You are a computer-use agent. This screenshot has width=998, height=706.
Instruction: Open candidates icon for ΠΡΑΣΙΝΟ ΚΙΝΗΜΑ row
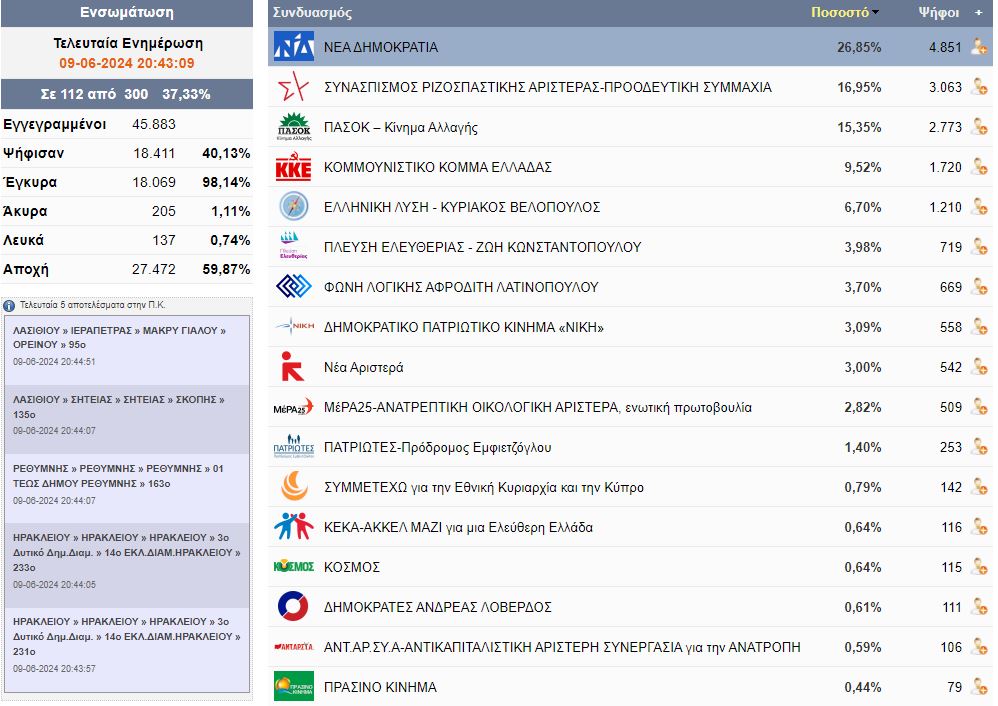click(x=979, y=687)
